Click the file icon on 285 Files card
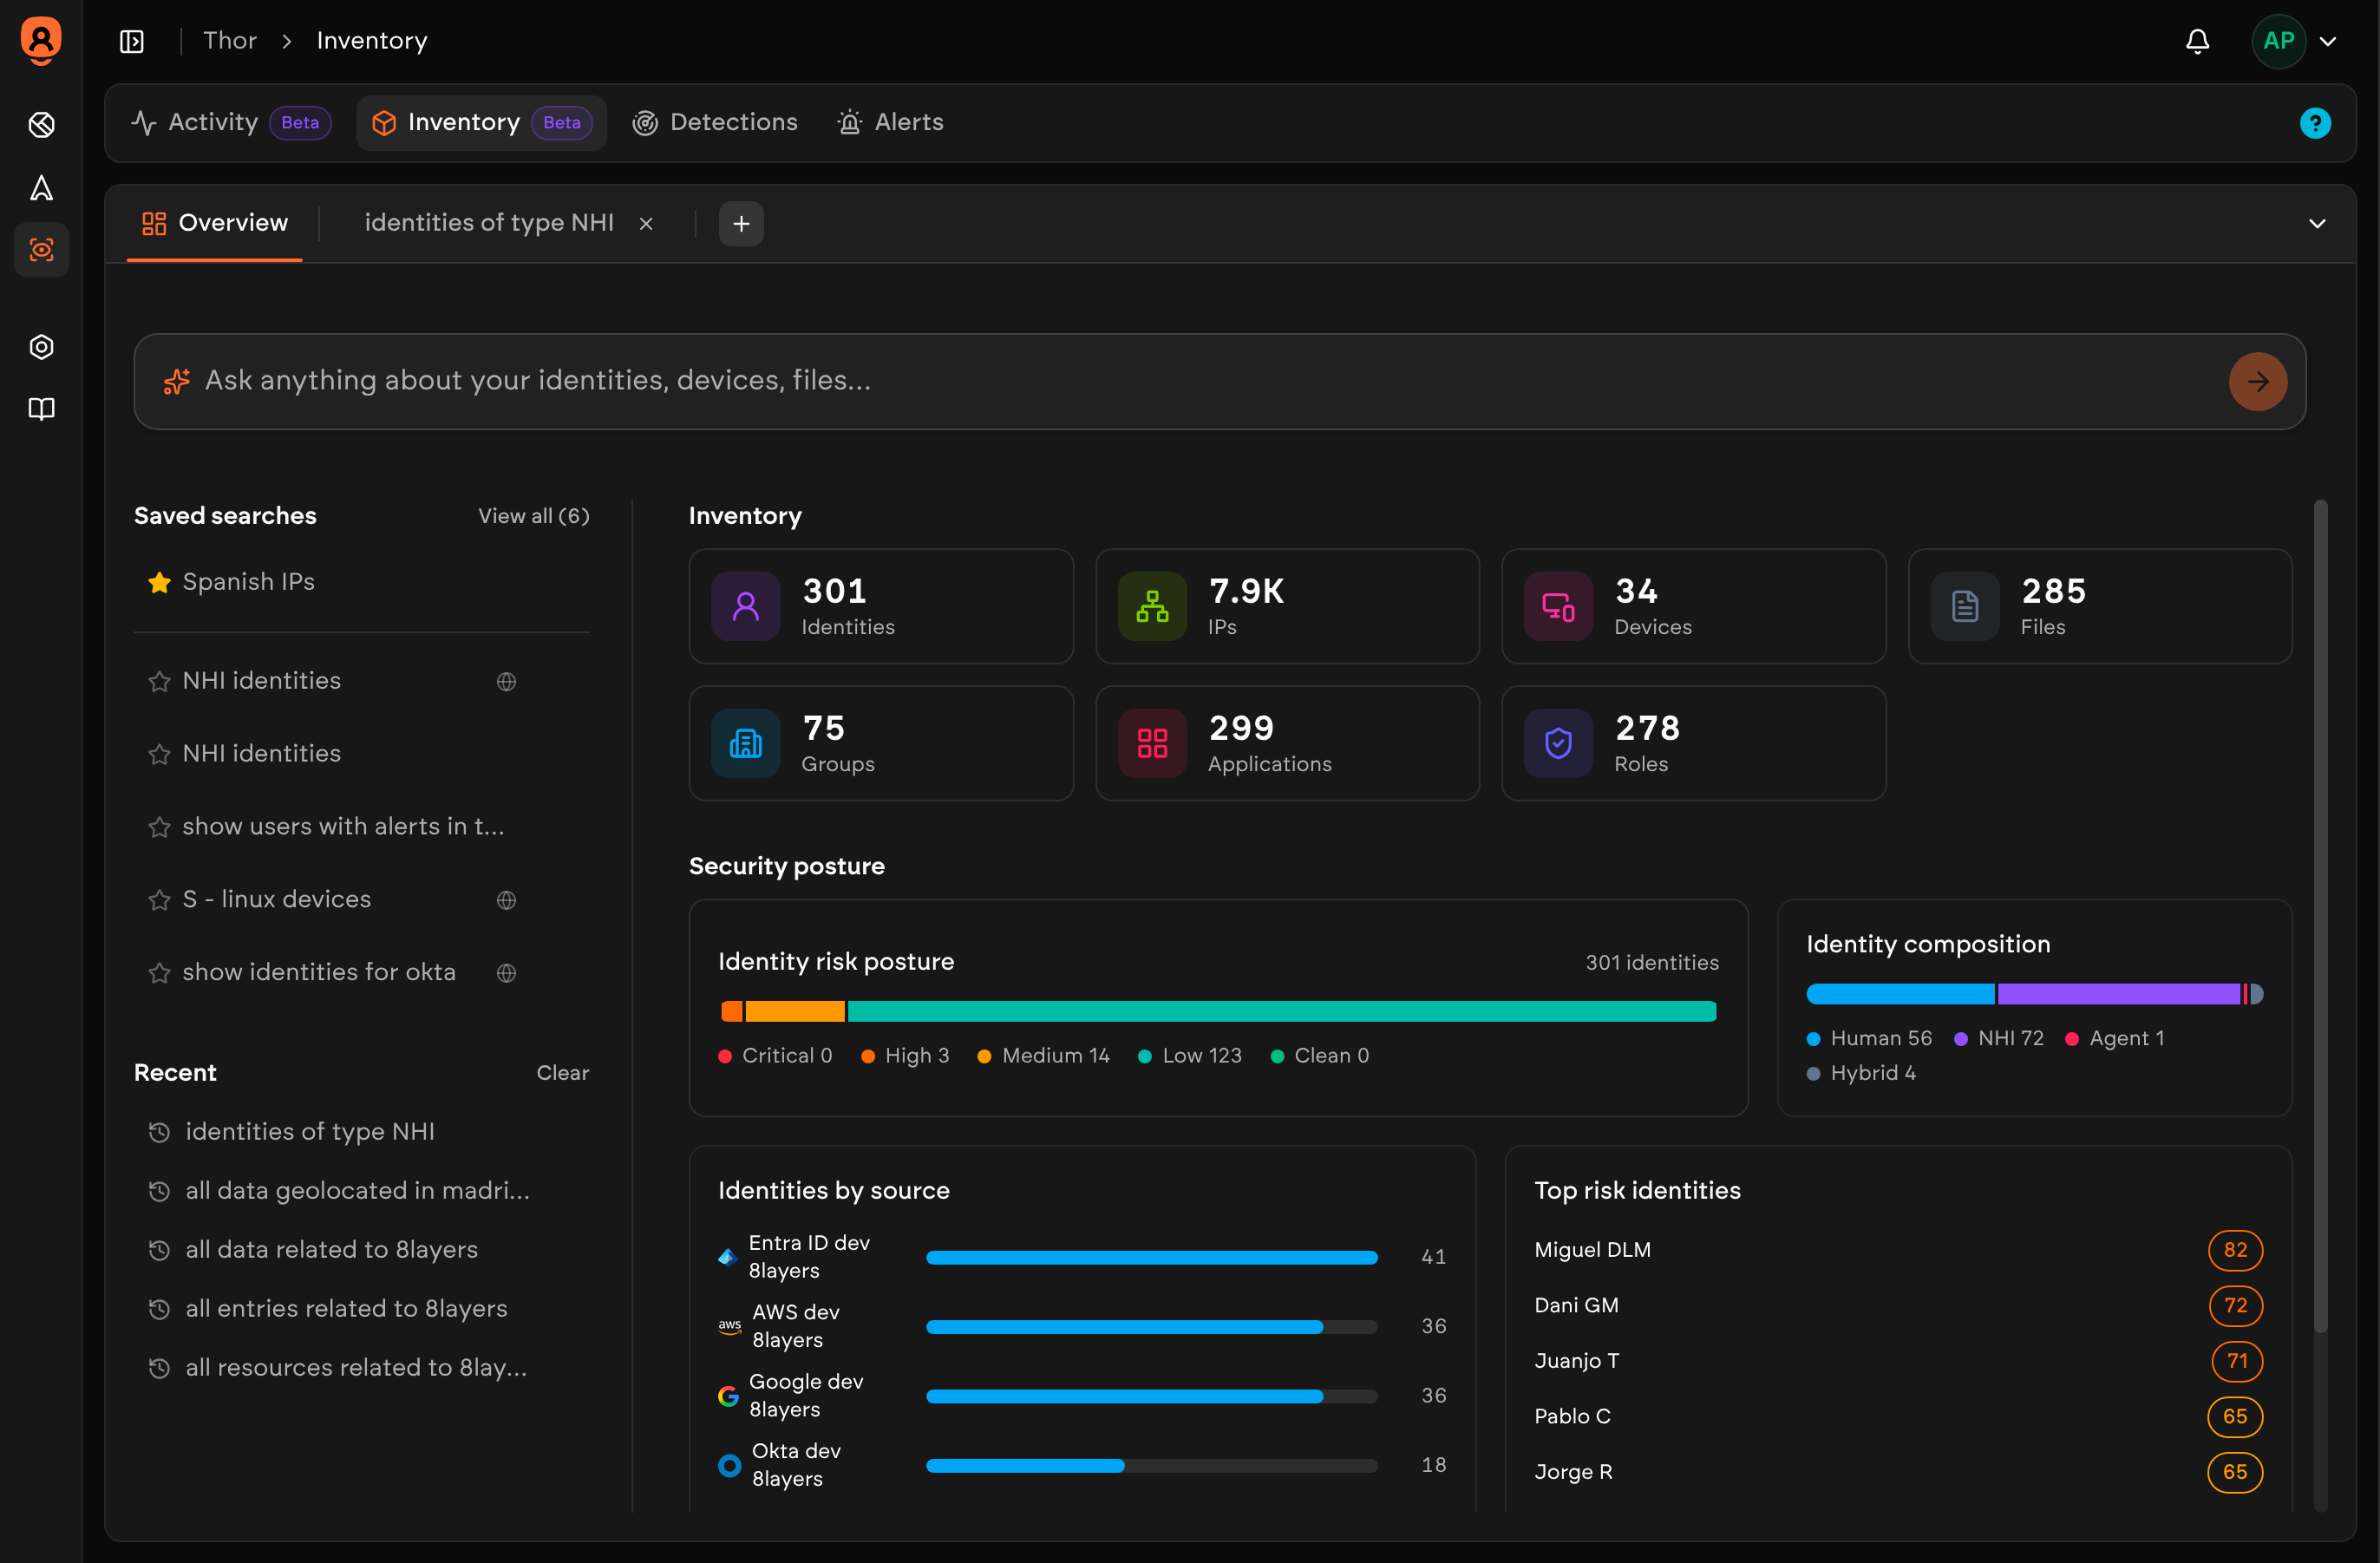Image resolution: width=2380 pixels, height=1563 pixels. pos(1964,606)
